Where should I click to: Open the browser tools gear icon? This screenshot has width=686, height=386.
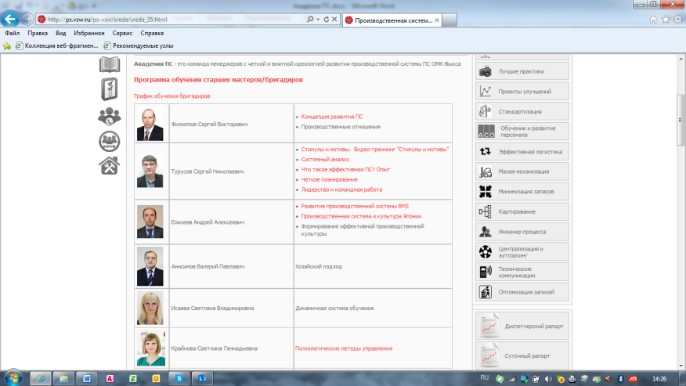(x=678, y=19)
